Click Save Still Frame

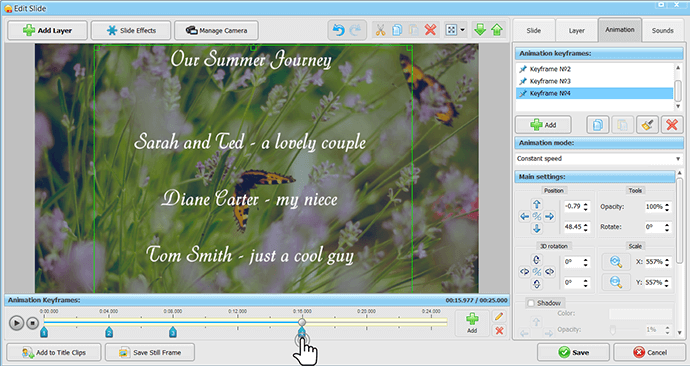[150, 352]
